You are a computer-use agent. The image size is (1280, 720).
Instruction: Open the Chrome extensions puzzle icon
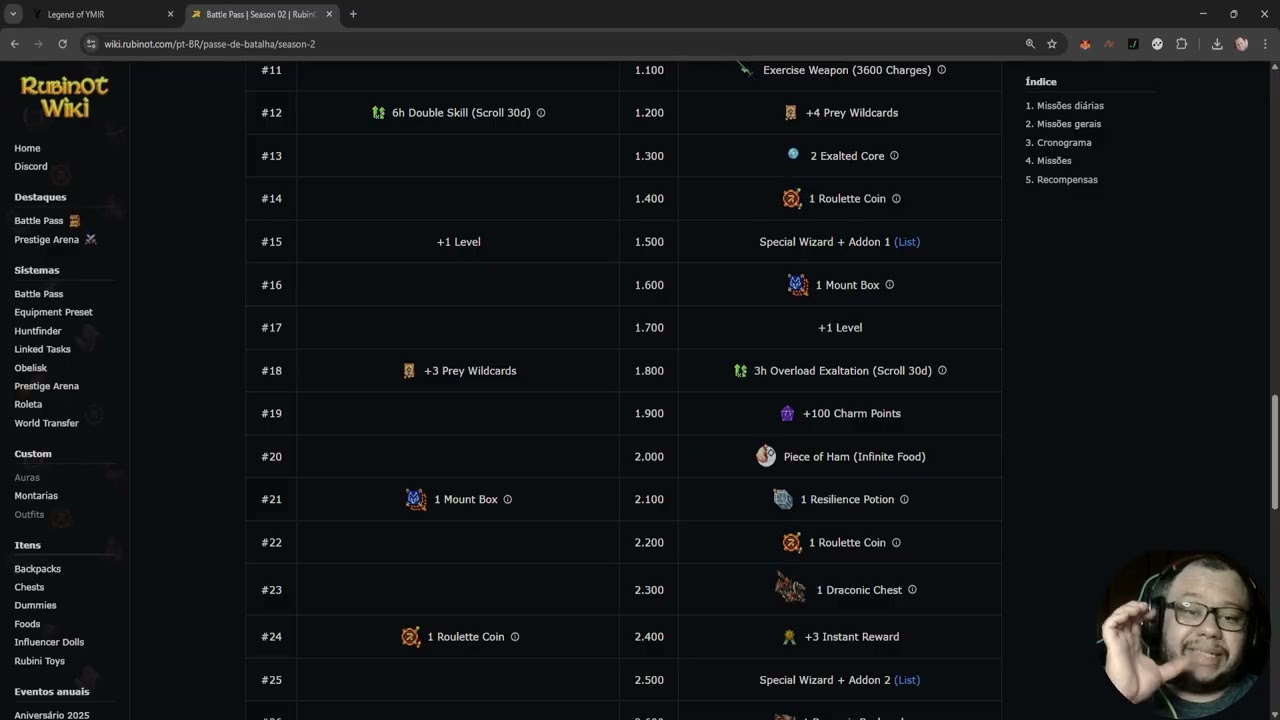click(x=1181, y=44)
